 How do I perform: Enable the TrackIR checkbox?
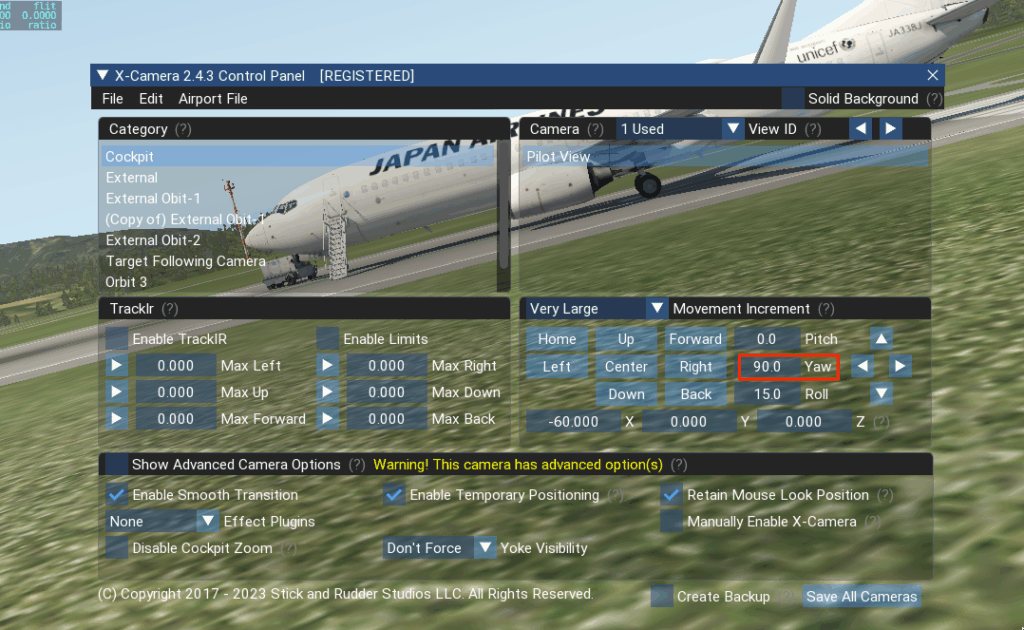[118, 339]
